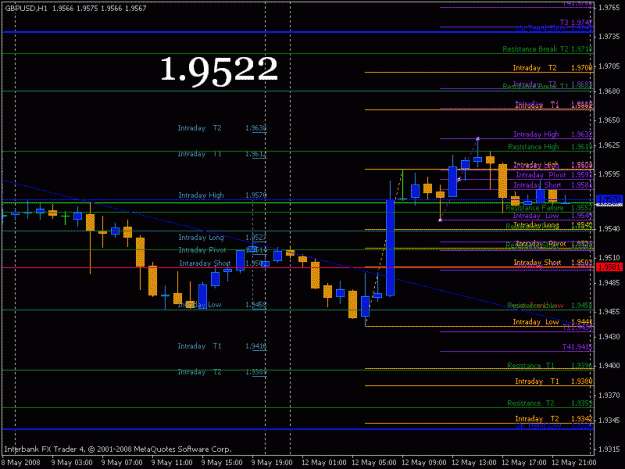Select the left 'Intraday T2 1.9389' label
The width and height of the screenshot is (625, 469).
click(x=222, y=372)
